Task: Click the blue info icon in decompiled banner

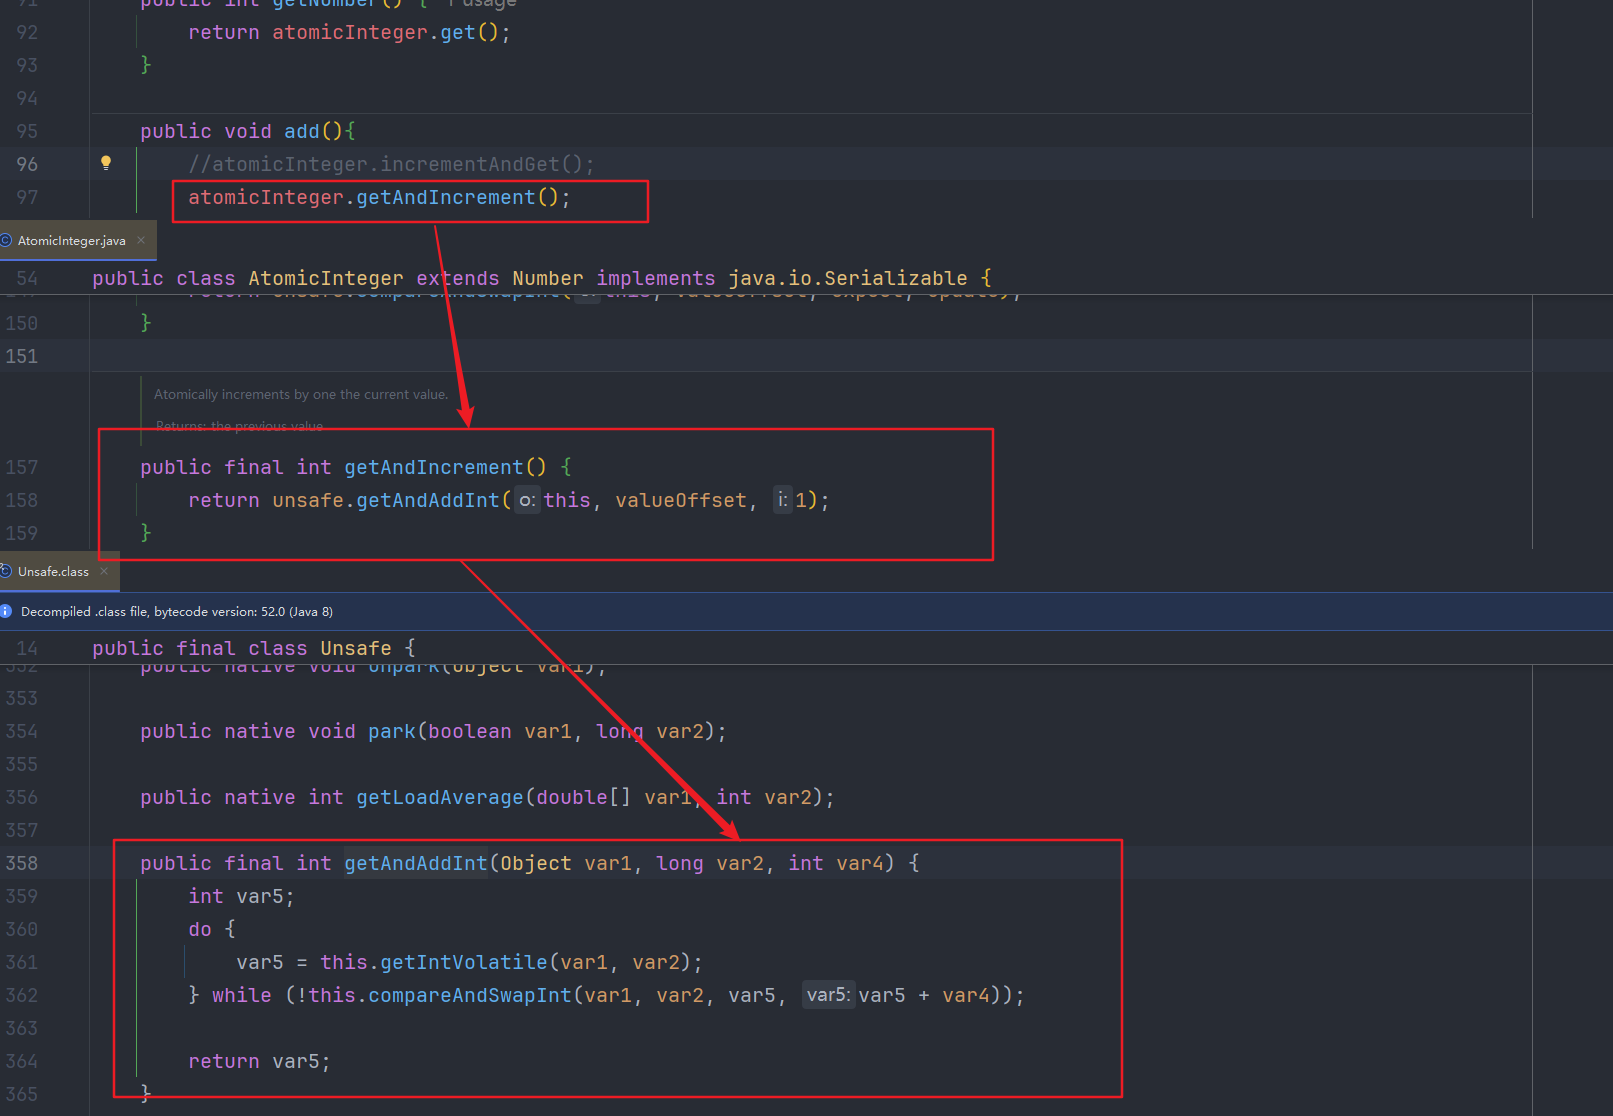Action: point(6,611)
